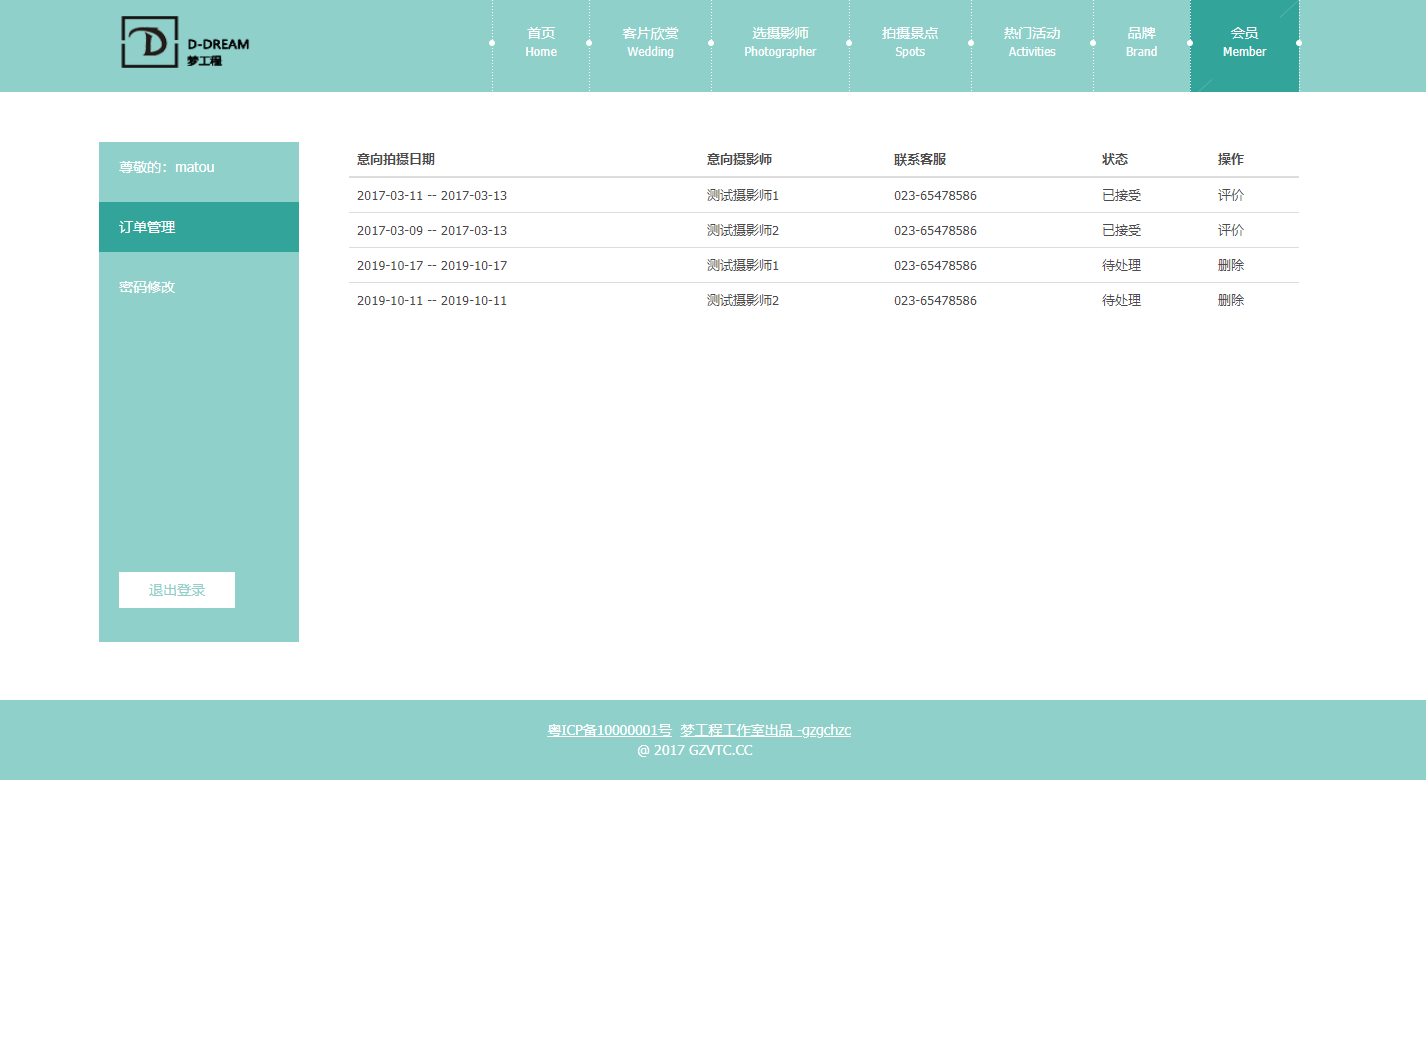1426x1049 pixels.
Task: Delete the 2019-10-11 order via 删除
Action: [1230, 300]
